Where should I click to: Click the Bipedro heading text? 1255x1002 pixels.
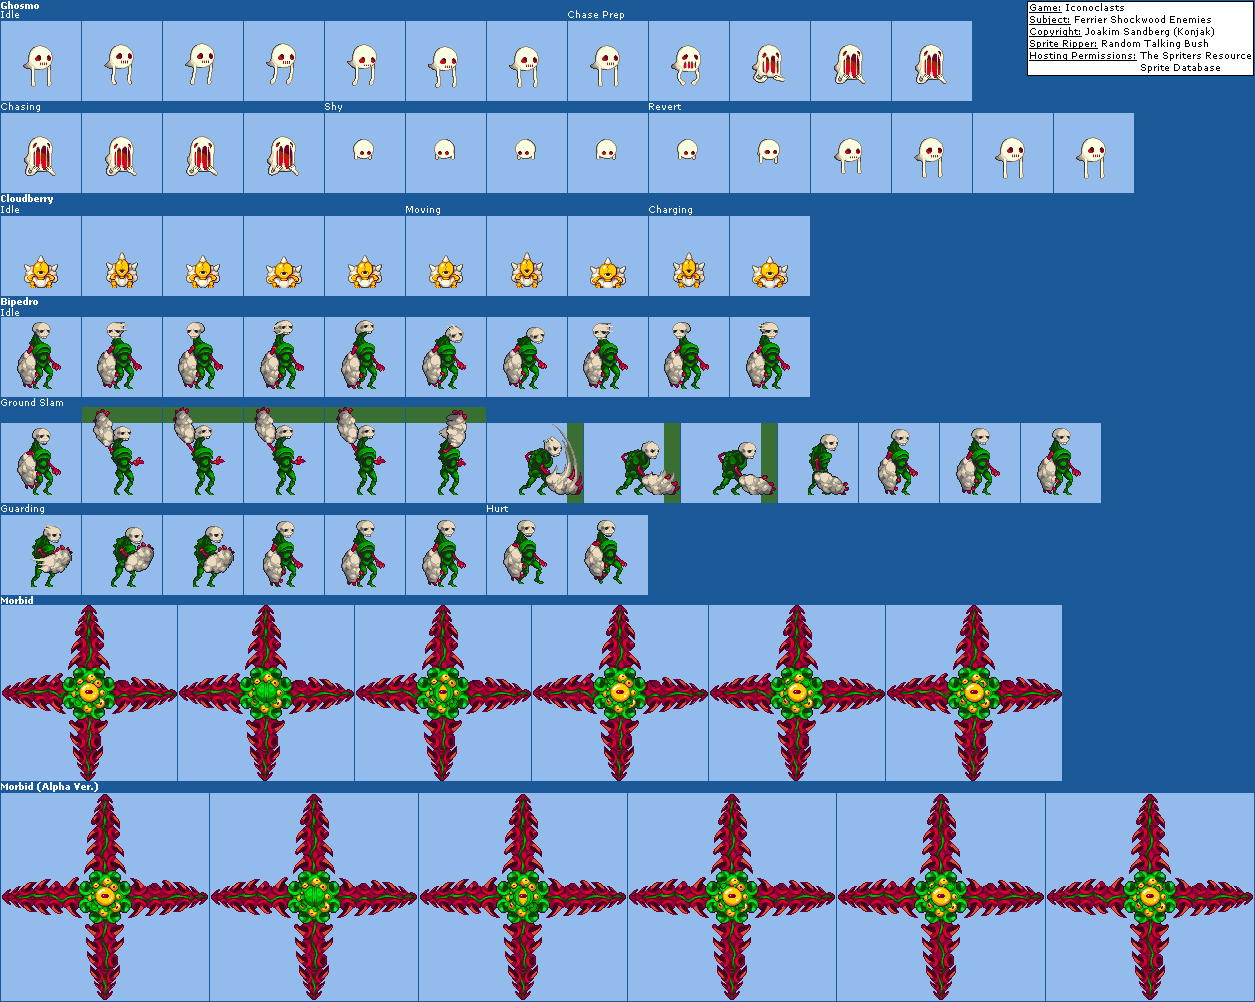pyautogui.click(x=20, y=301)
